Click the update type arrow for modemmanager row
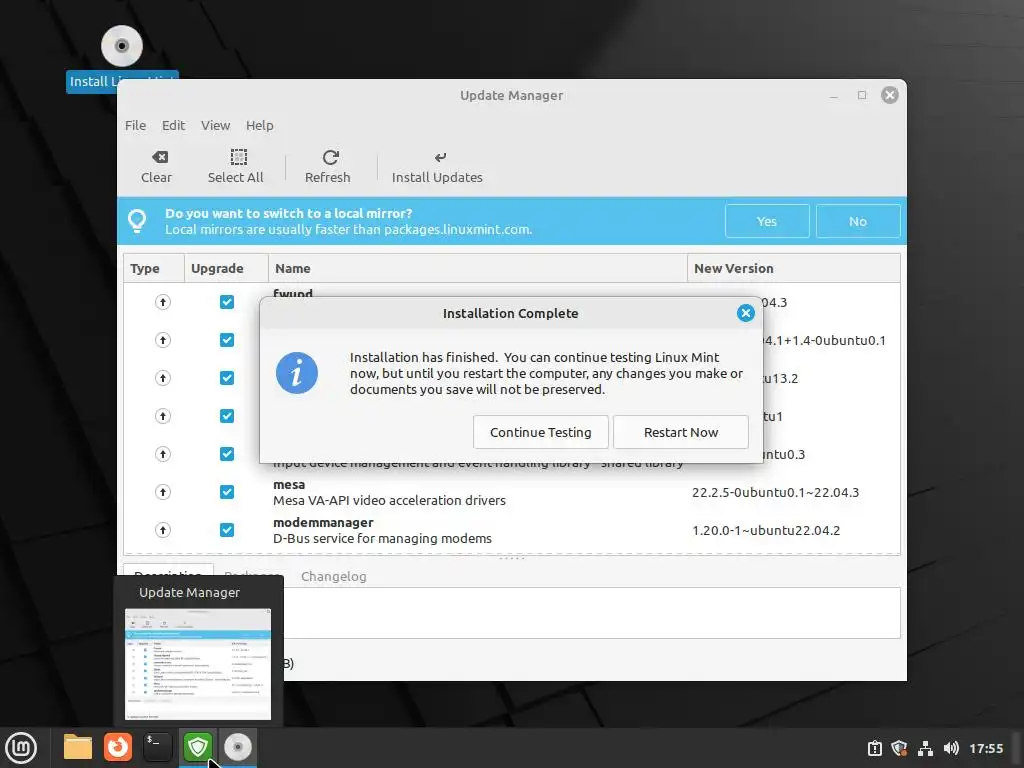Image resolution: width=1024 pixels, height=768 pixels. 163,530
